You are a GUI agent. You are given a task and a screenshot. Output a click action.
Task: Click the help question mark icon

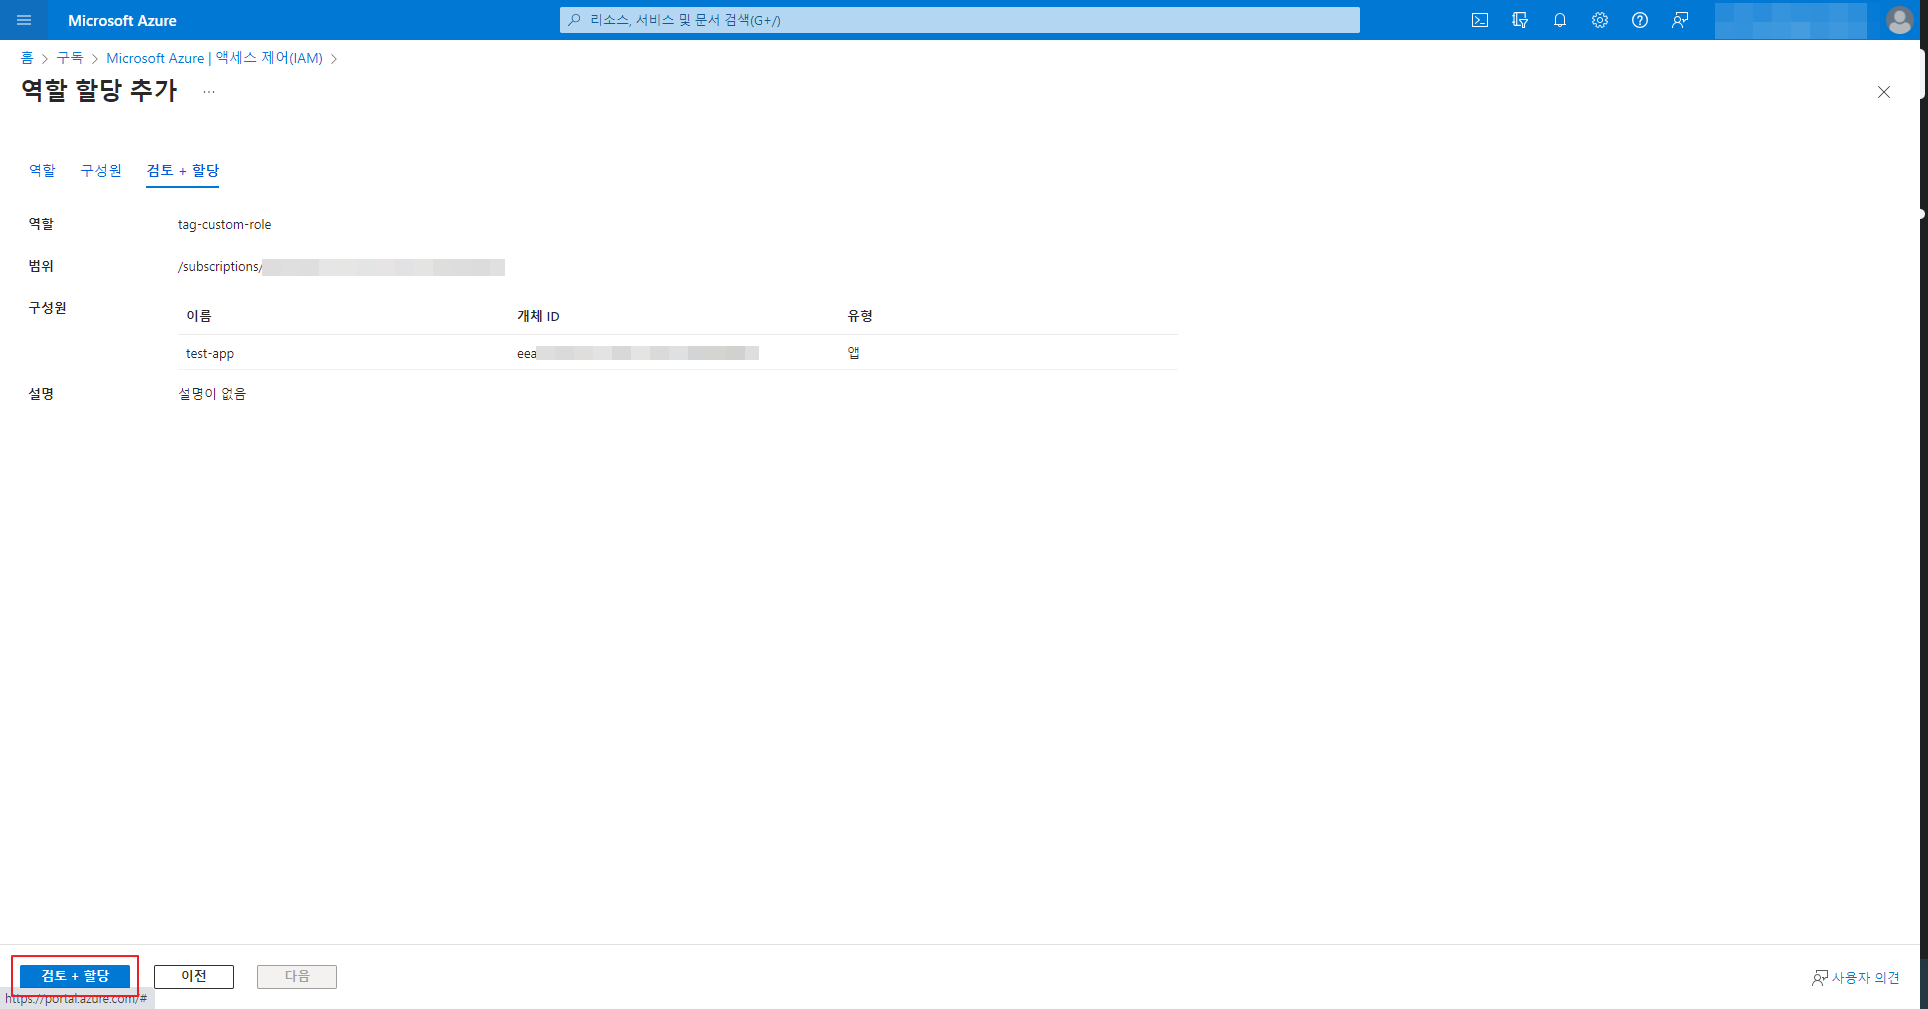coord(1640,20)
